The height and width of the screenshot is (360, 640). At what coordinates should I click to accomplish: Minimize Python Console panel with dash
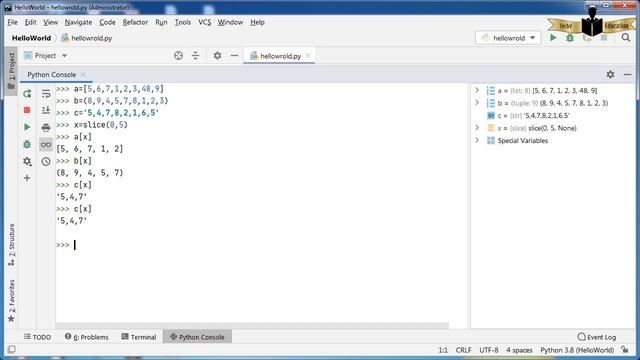point(627,74)
